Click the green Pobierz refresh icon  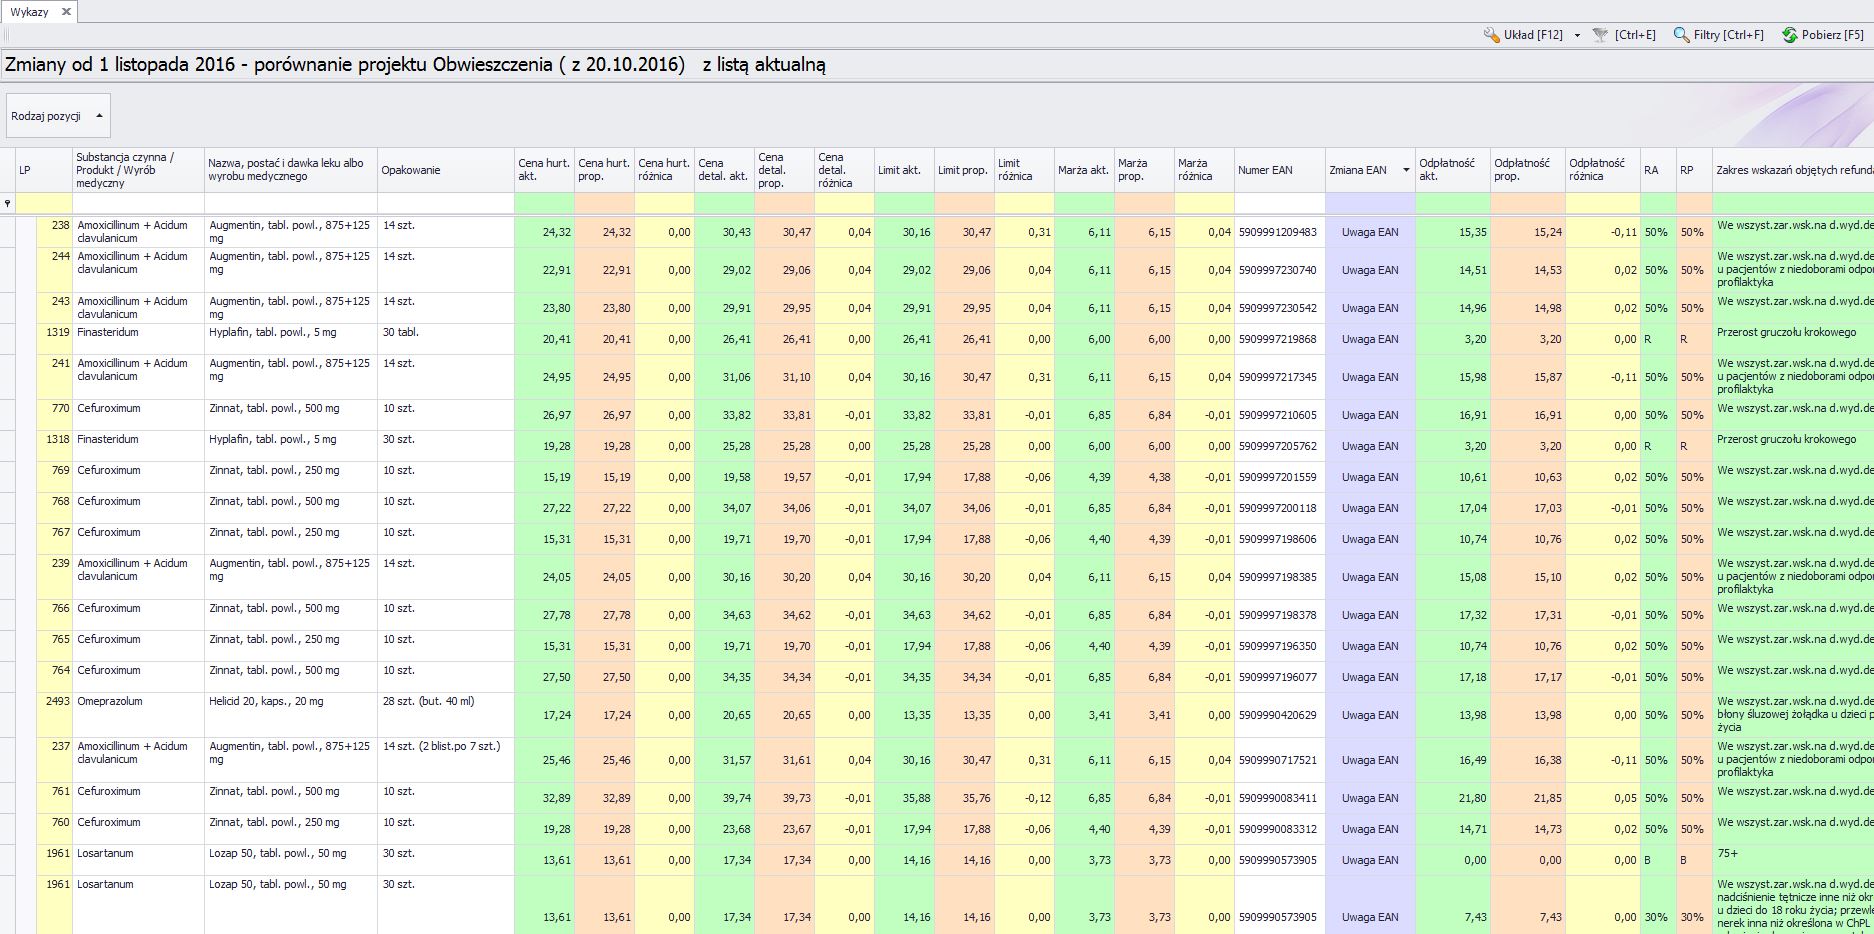tap(1790, 35)
